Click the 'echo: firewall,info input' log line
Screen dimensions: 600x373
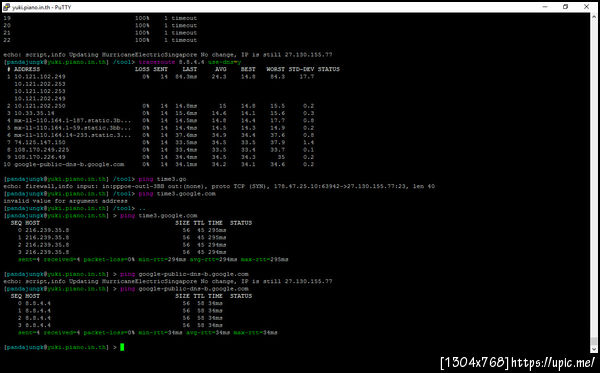coord(219,186)
